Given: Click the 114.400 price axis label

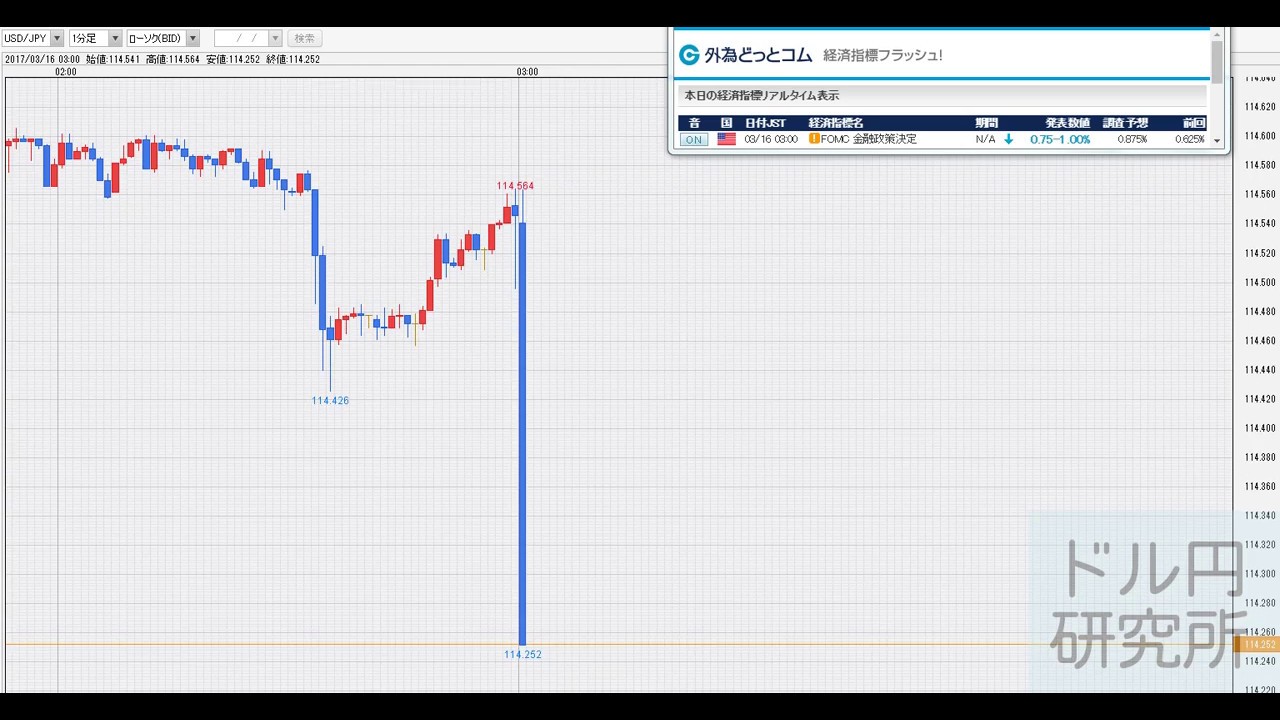Looking at the screenshot, I should [x=1260, y=428].
